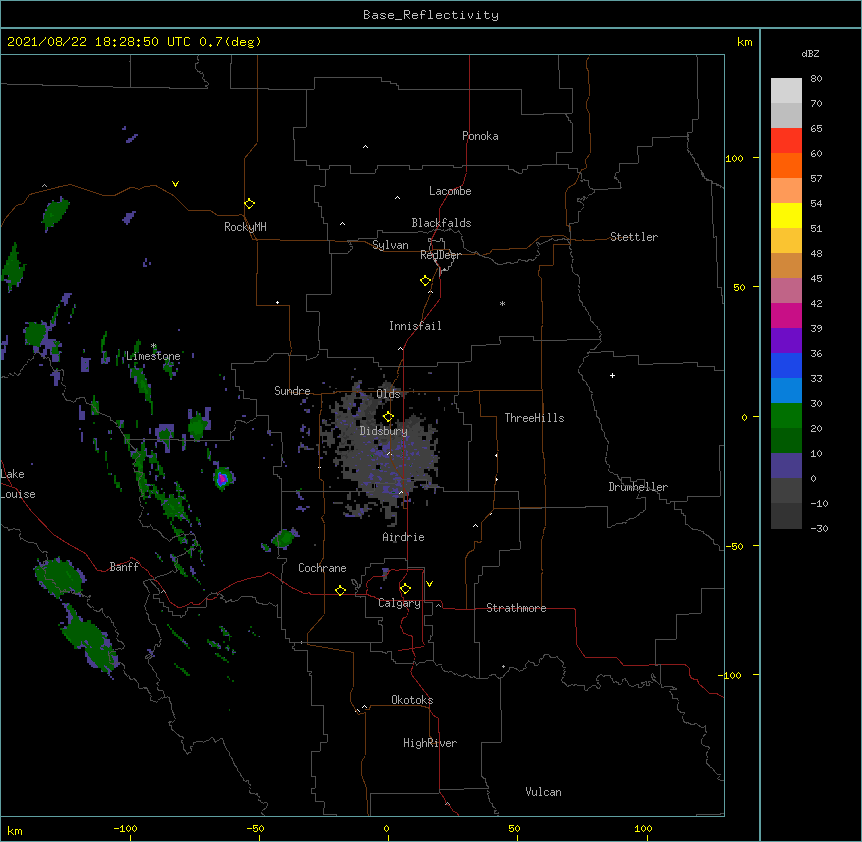Viewport: 862px width, 842px height.
Task: Click the legend value 65
Action: tap(816, 129)
